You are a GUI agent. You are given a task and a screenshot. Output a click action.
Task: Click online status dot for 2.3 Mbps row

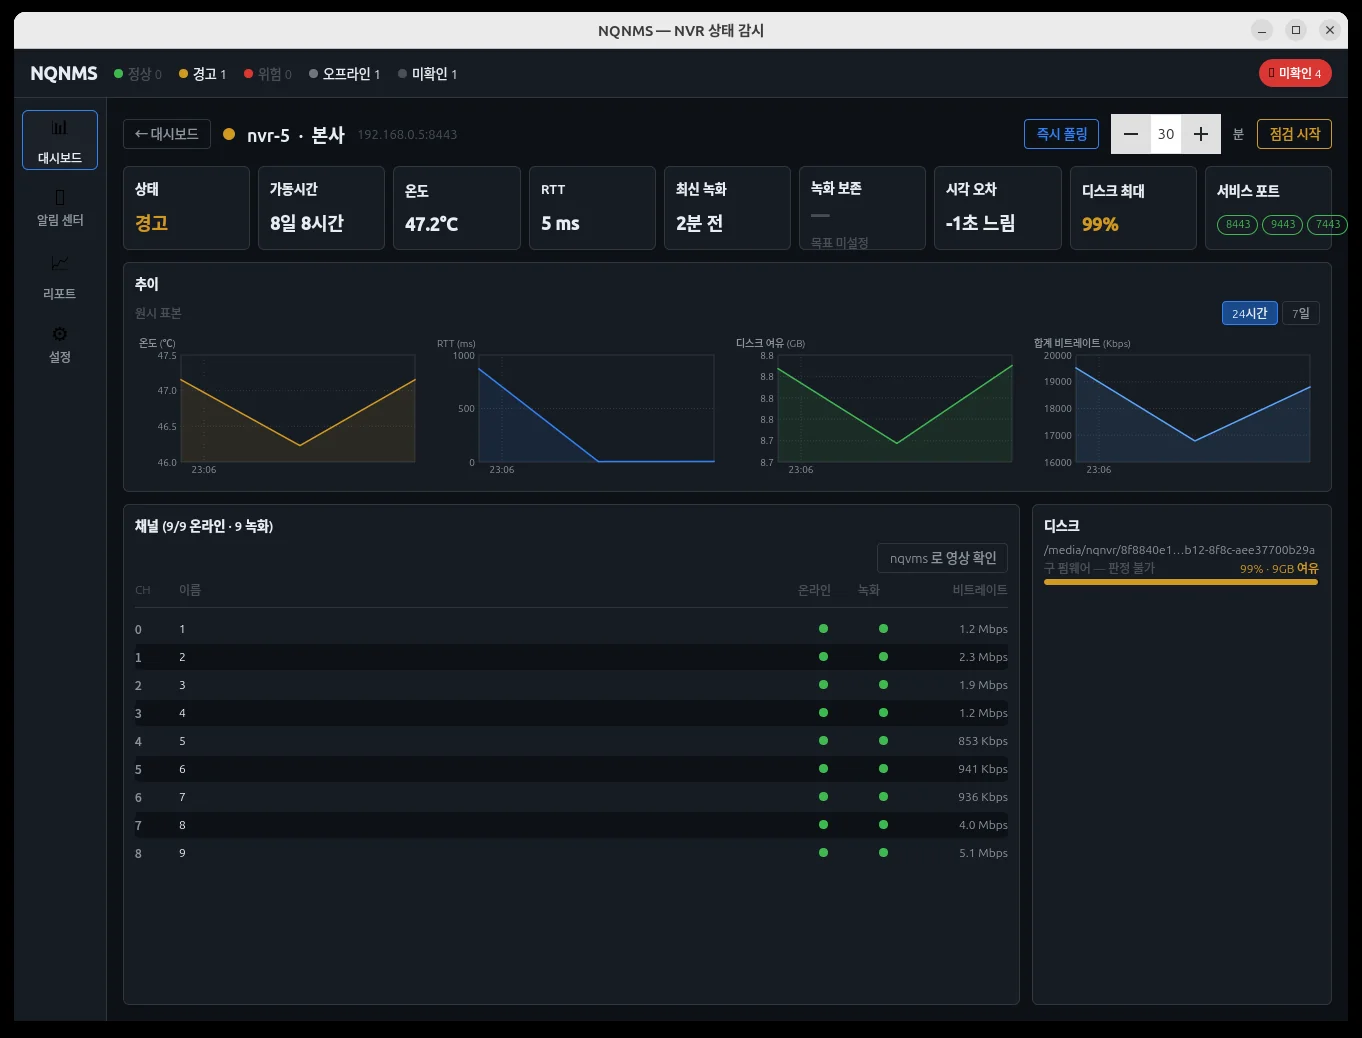pos(823,657)
